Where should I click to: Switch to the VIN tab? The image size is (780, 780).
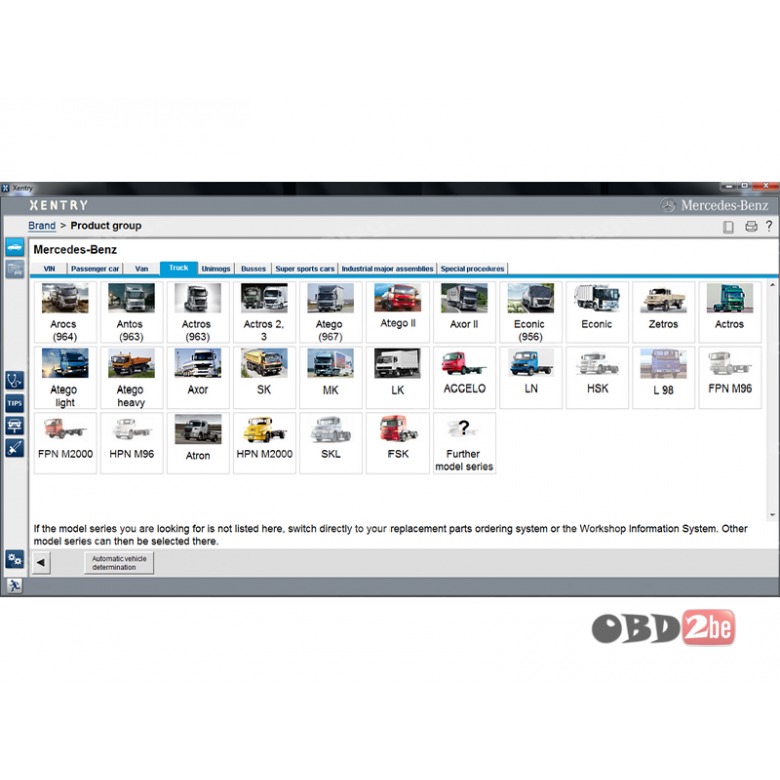(x=49, y=269)
